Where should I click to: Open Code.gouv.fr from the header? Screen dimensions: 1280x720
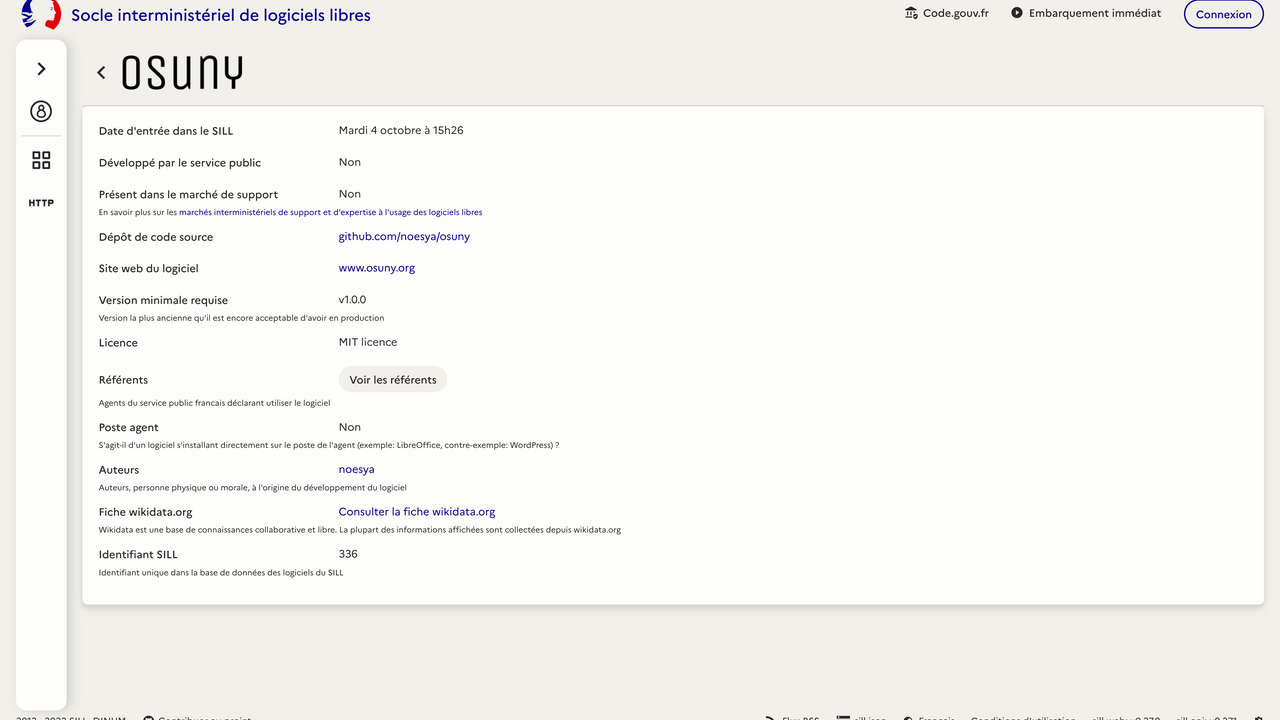click(946, 14)
